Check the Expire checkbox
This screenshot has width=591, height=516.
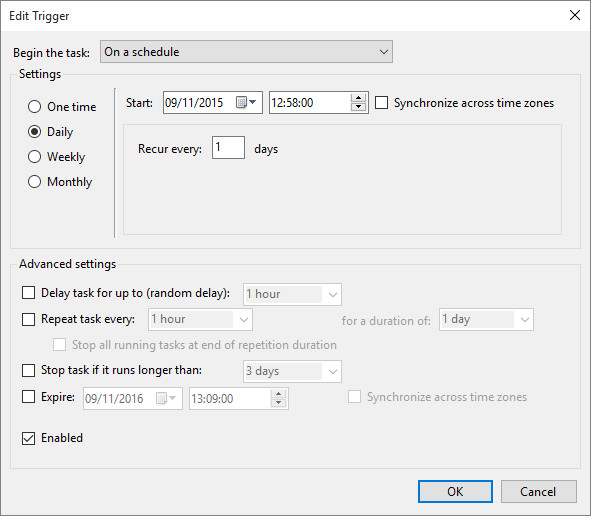click(29, 397)
